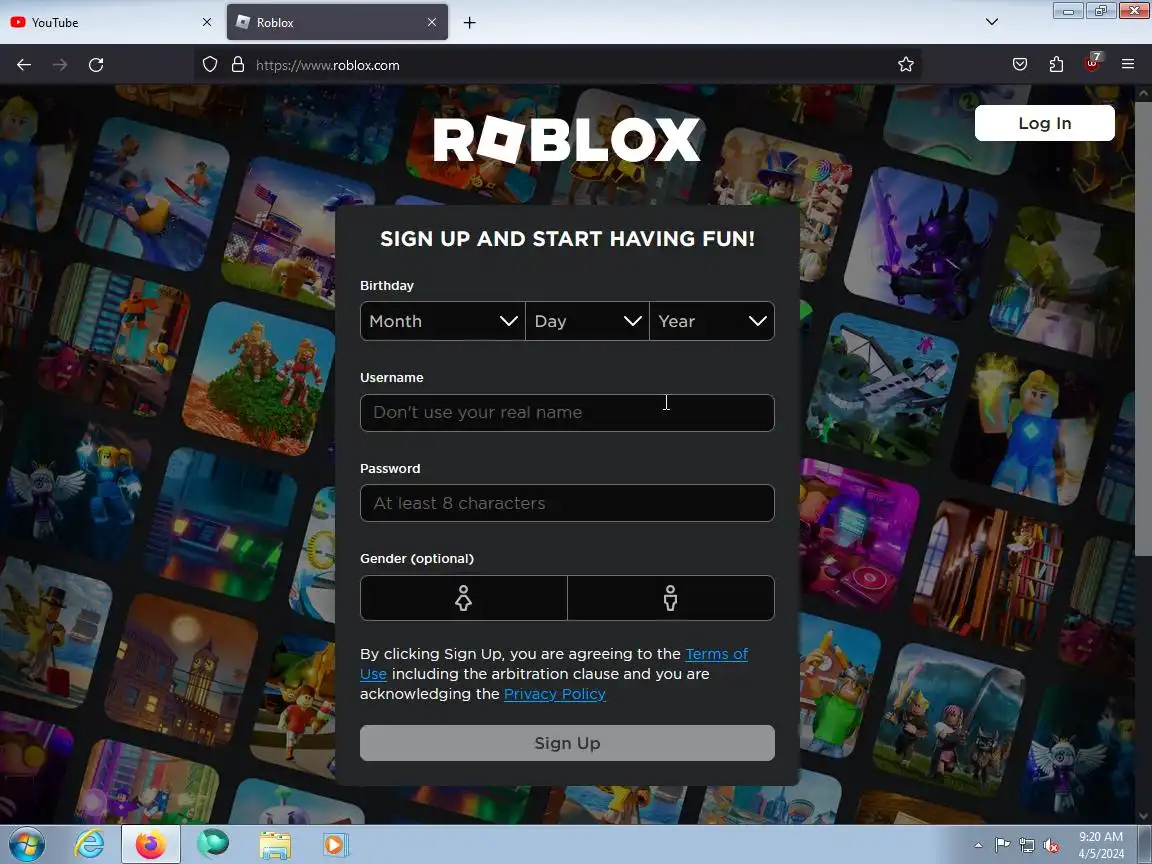Screen dimensions: 1152x864
Task: Click the Sign Up button
Action: click(567, 744)
